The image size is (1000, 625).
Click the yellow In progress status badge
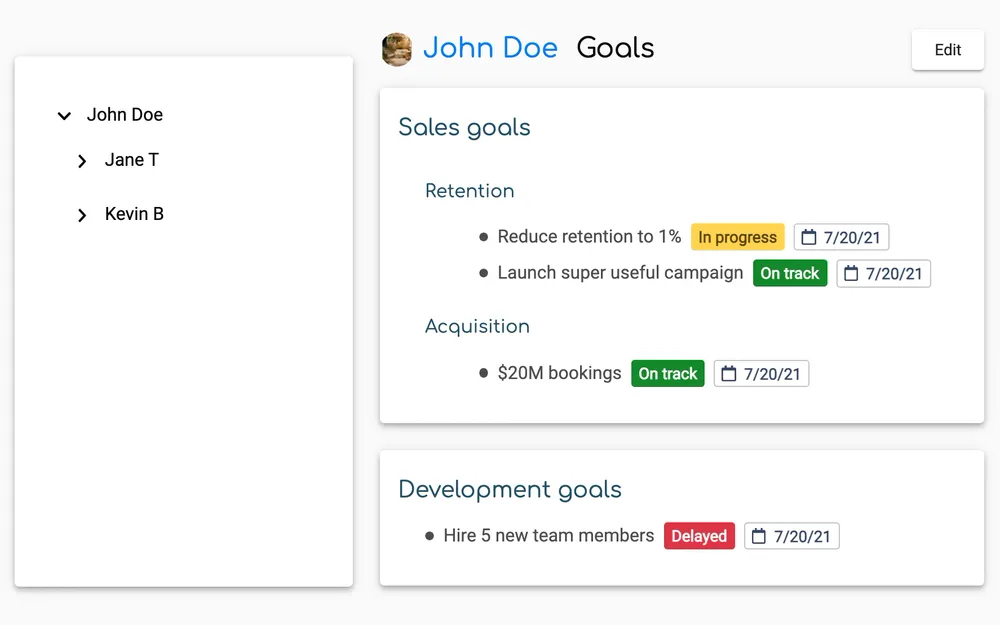pyautogui.click(x=737, y=237)
